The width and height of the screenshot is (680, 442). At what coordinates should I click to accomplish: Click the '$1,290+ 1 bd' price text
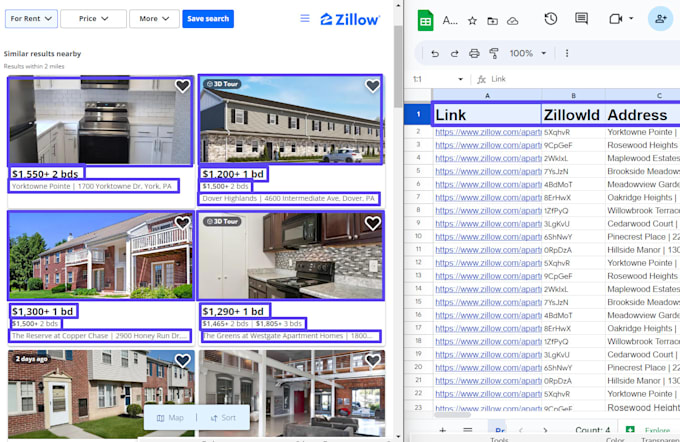(x=234, y=311)
